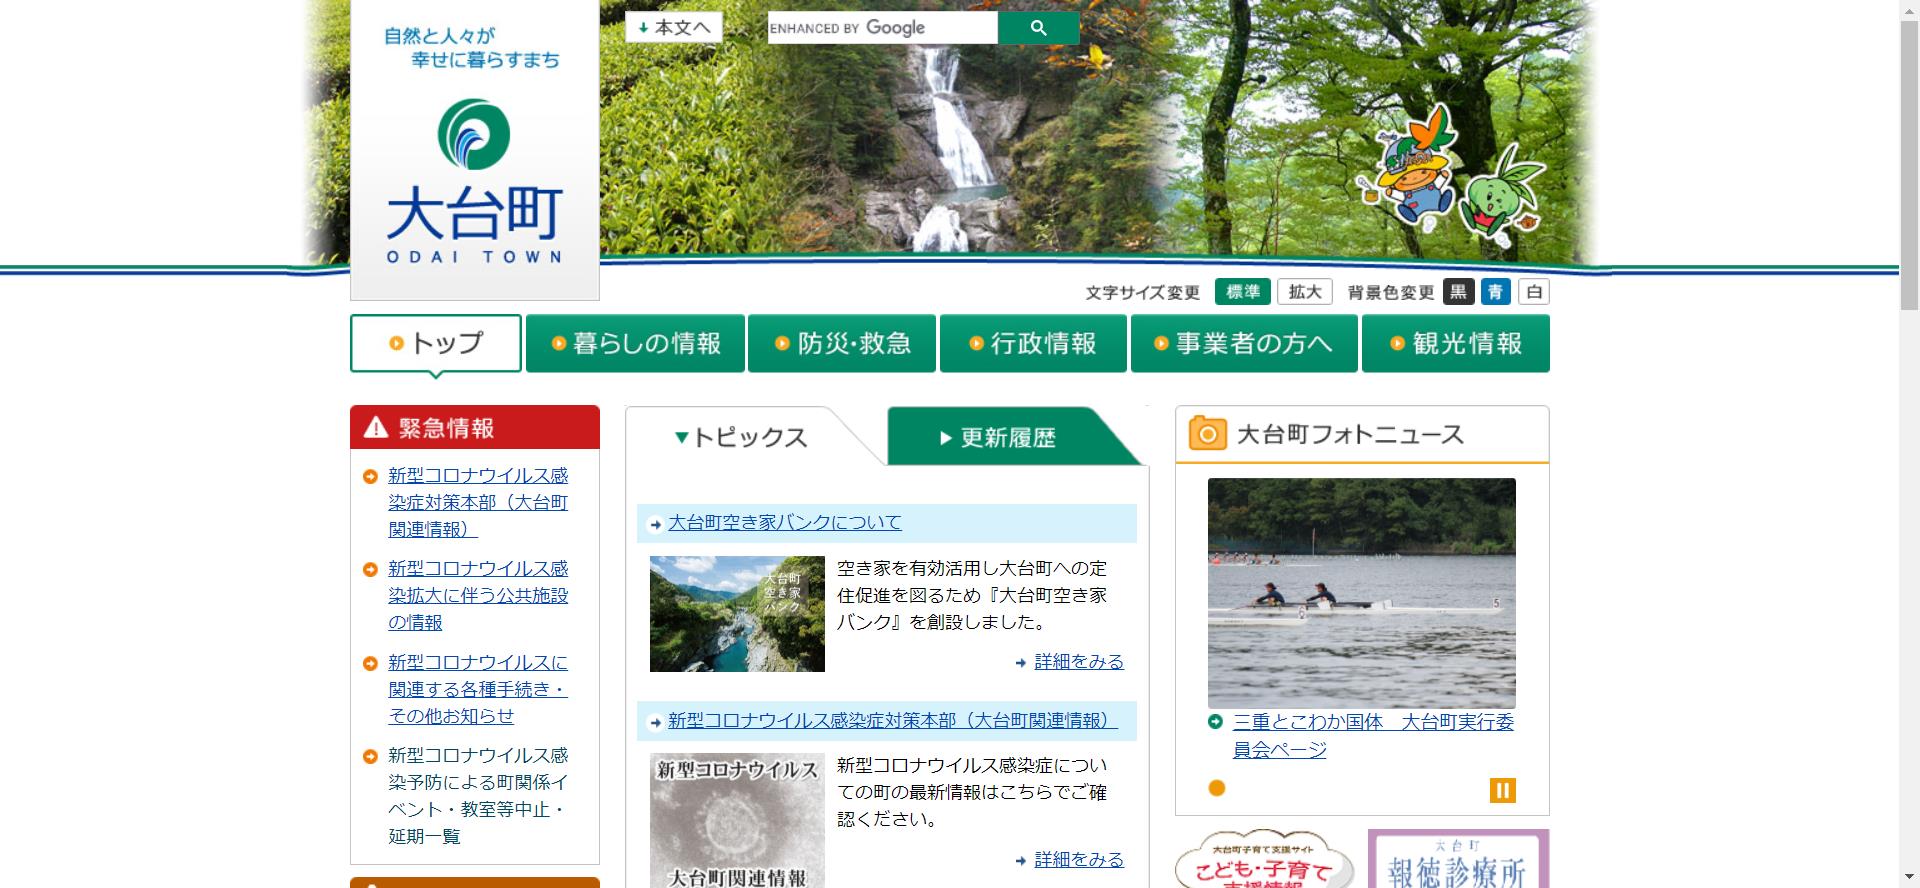Open the 報徳診療所 banner
This screenshot has height=888, width=1920.
1458,859
